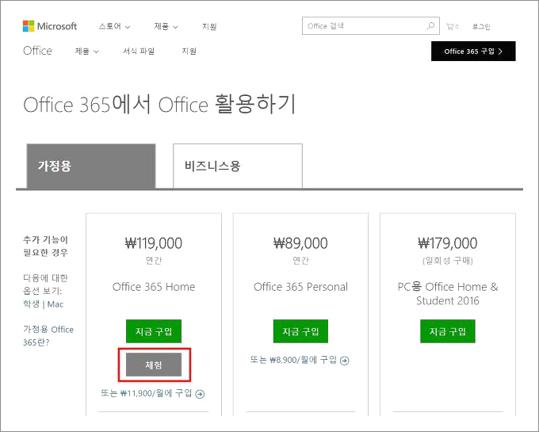Viewport: 539px width, 432px height.
Task: Click the ₩89,000 price text
Action: tap(300, 243)
